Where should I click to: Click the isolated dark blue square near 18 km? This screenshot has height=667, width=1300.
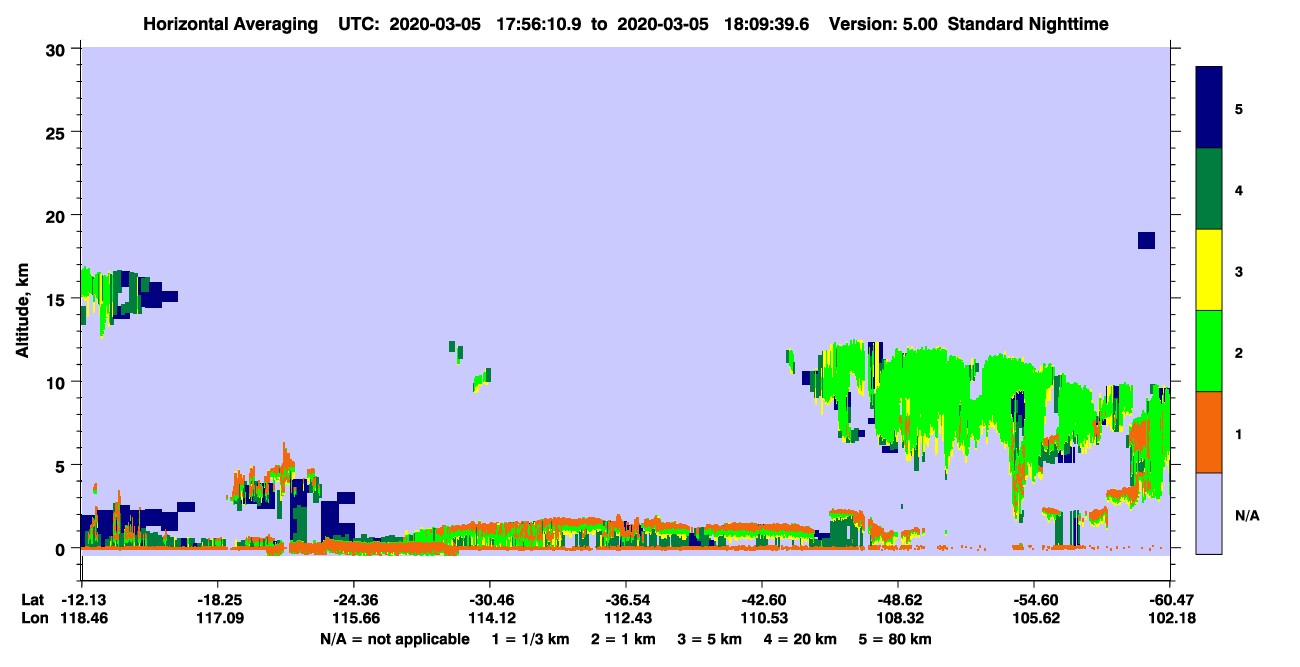(1146, 240)
